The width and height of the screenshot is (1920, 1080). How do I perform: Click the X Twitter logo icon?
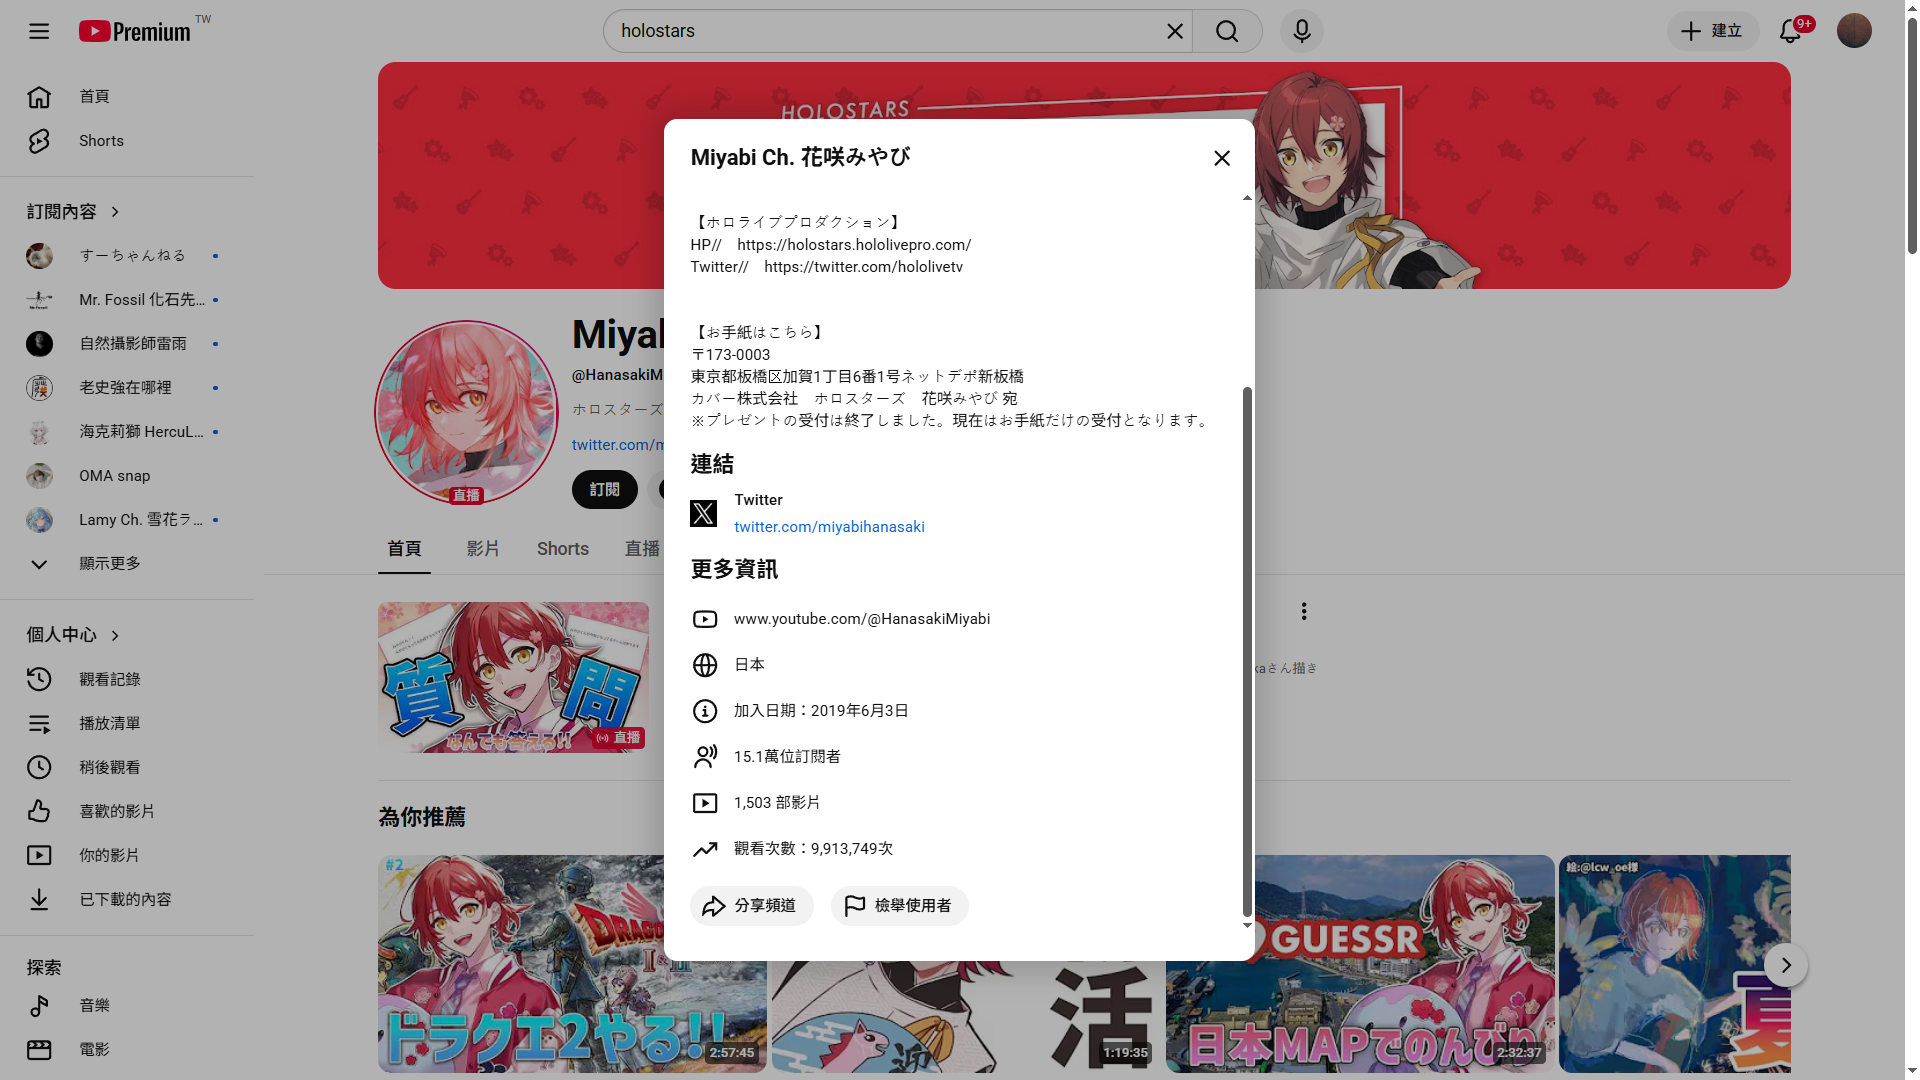point(703,513)
